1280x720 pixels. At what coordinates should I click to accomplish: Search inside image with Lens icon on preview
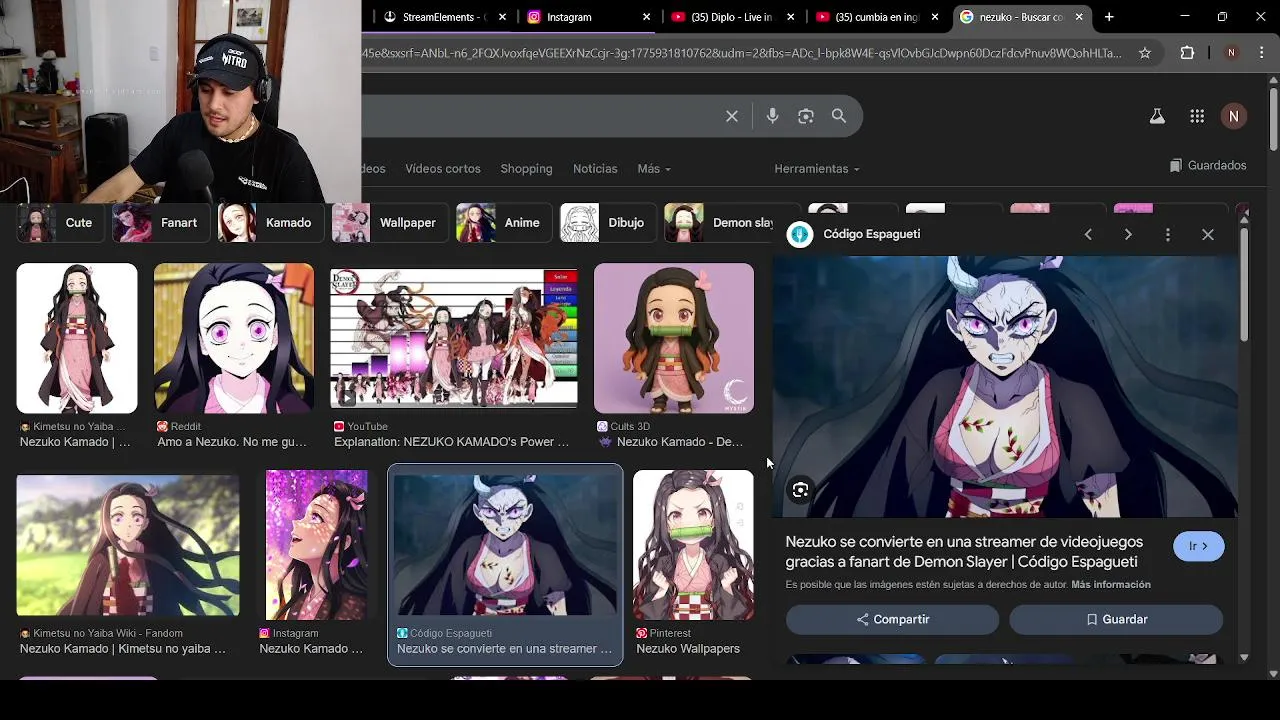click(800, 490)
